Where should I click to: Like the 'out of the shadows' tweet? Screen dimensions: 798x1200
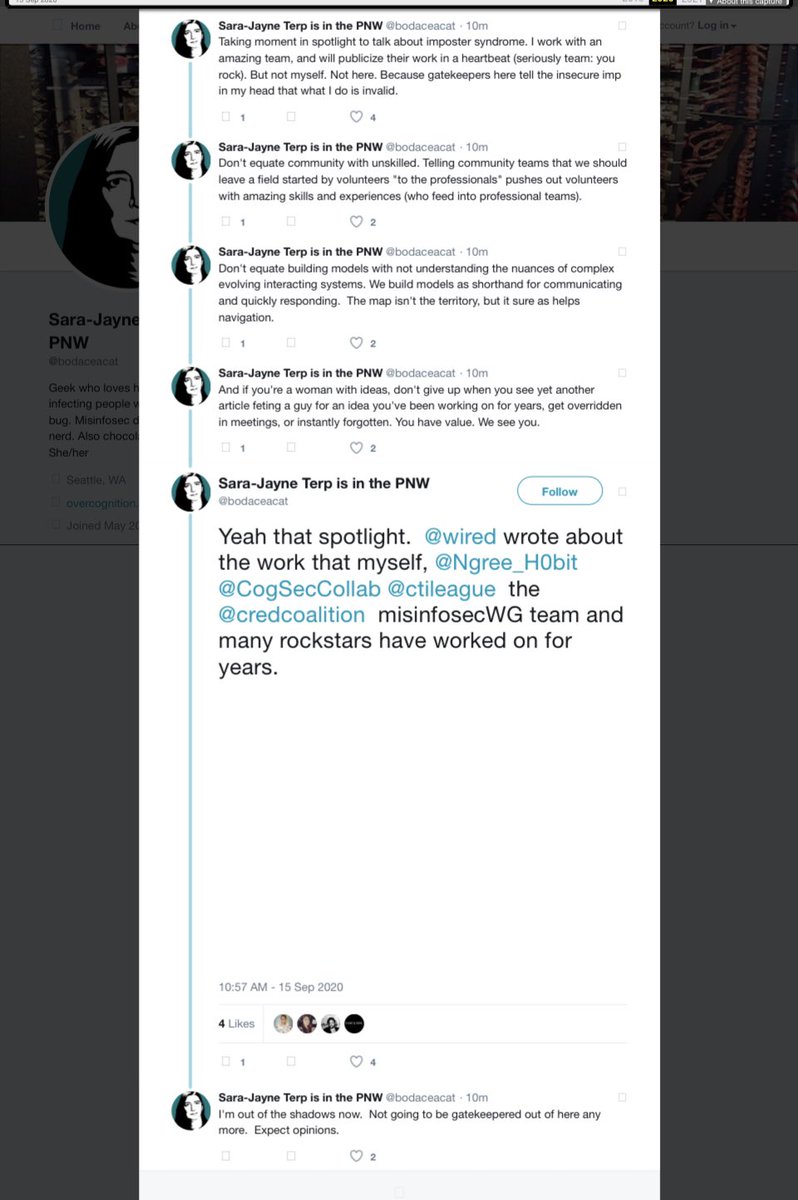coord(355,1156)
